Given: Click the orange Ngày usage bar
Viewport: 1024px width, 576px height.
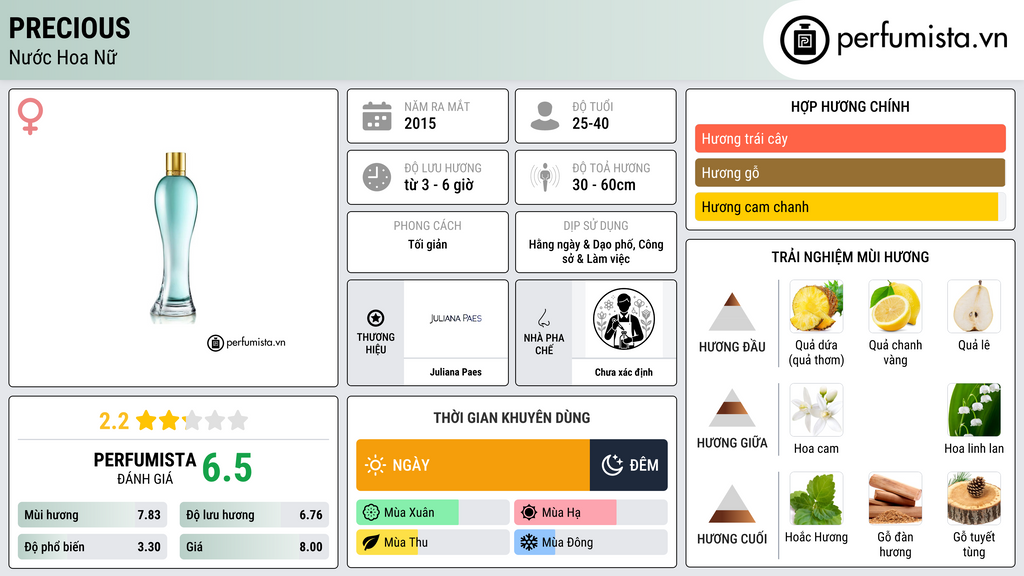Looking at the screenshot, I should (x=473, y=465).
